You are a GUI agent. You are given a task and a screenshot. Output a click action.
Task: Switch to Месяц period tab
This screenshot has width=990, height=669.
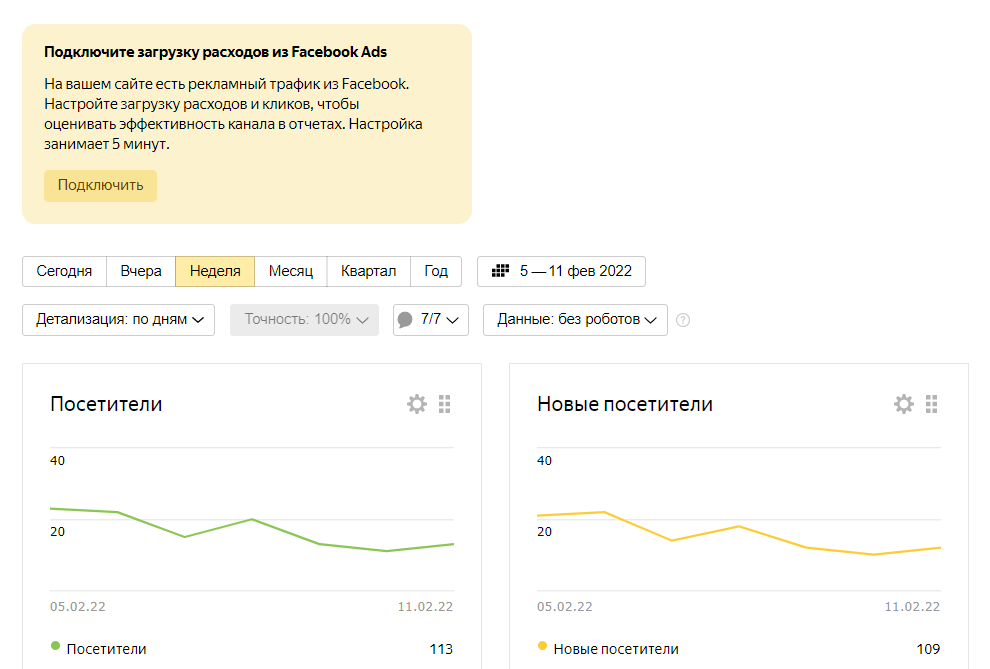pyautogui.click(x=290, y=271)
